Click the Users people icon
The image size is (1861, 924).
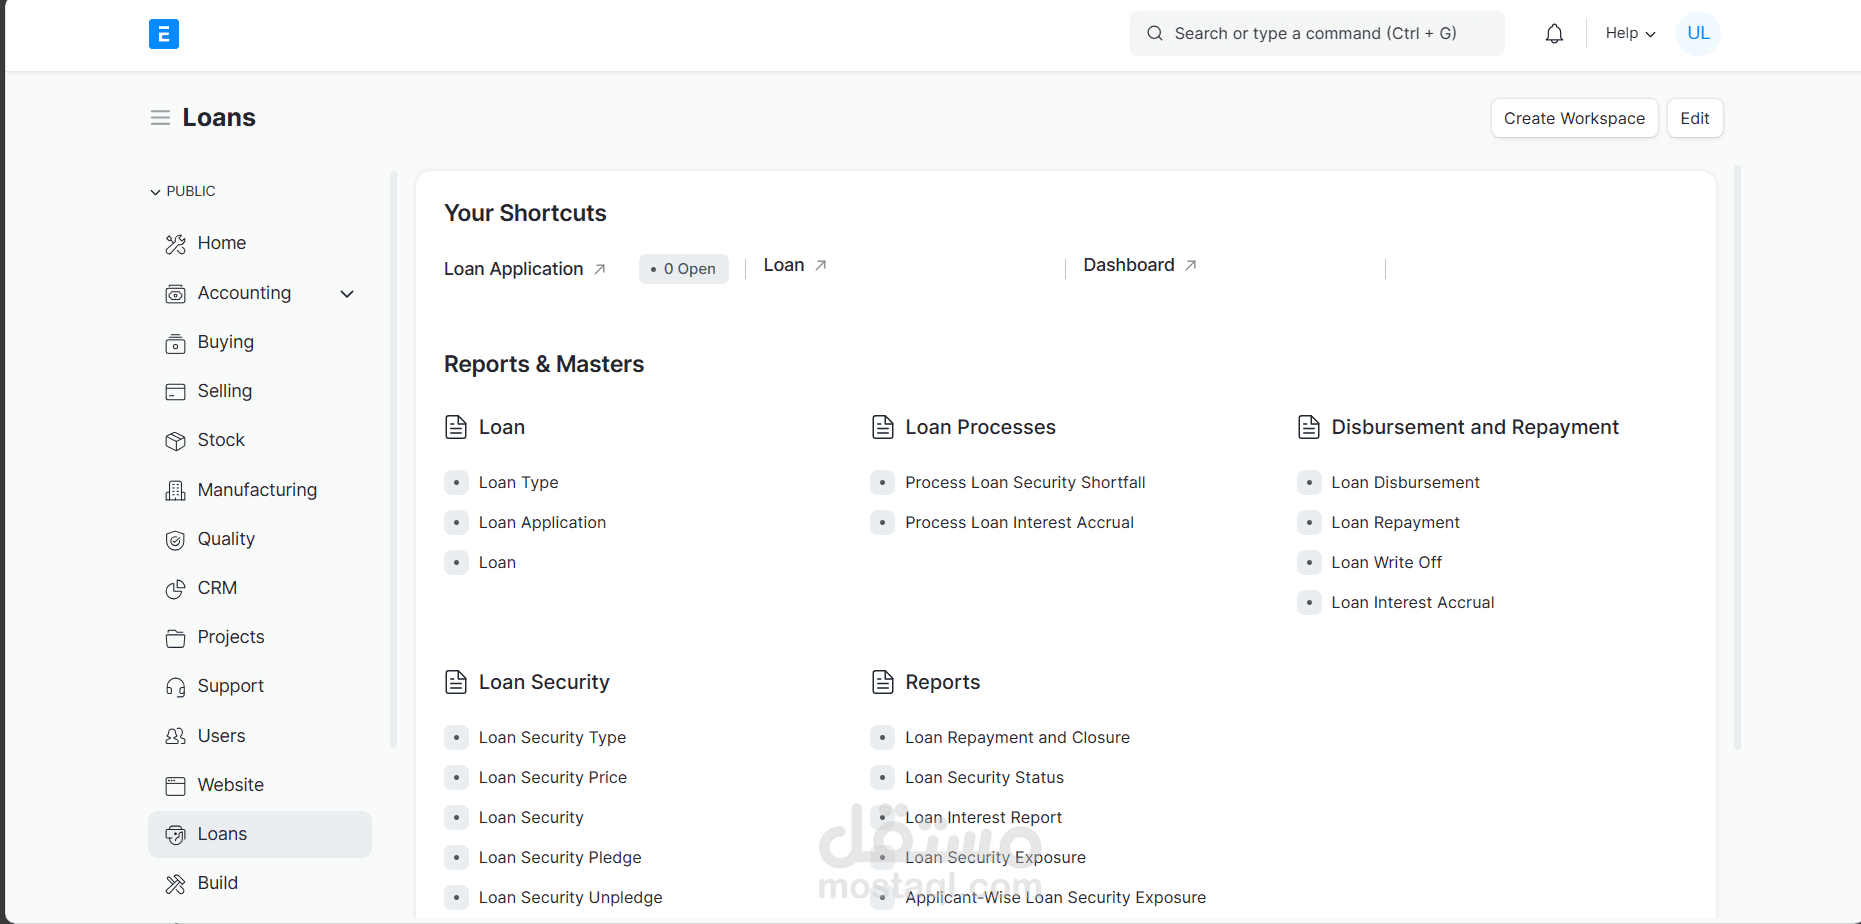point(175,736)
